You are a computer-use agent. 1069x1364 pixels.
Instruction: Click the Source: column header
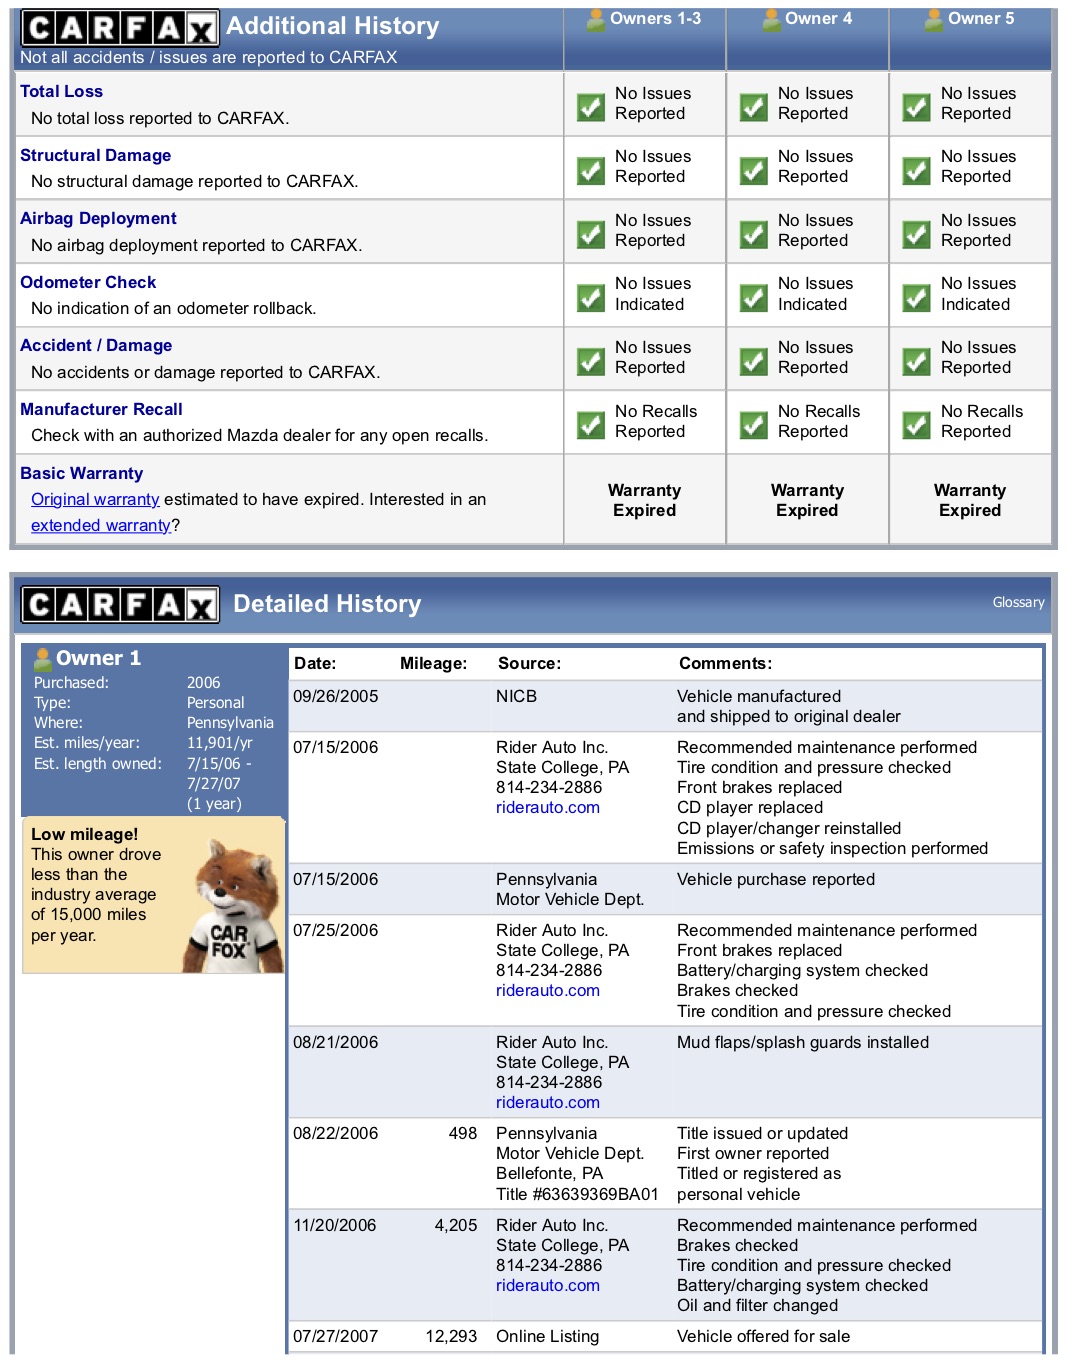(x=529, y=663)
